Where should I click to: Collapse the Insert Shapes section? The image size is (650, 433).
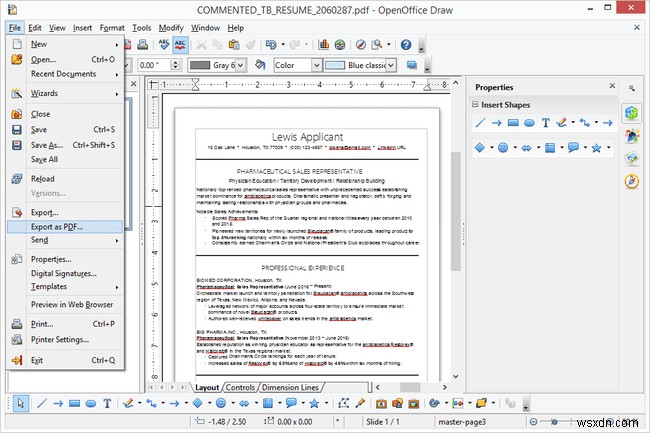coord(475,104)
